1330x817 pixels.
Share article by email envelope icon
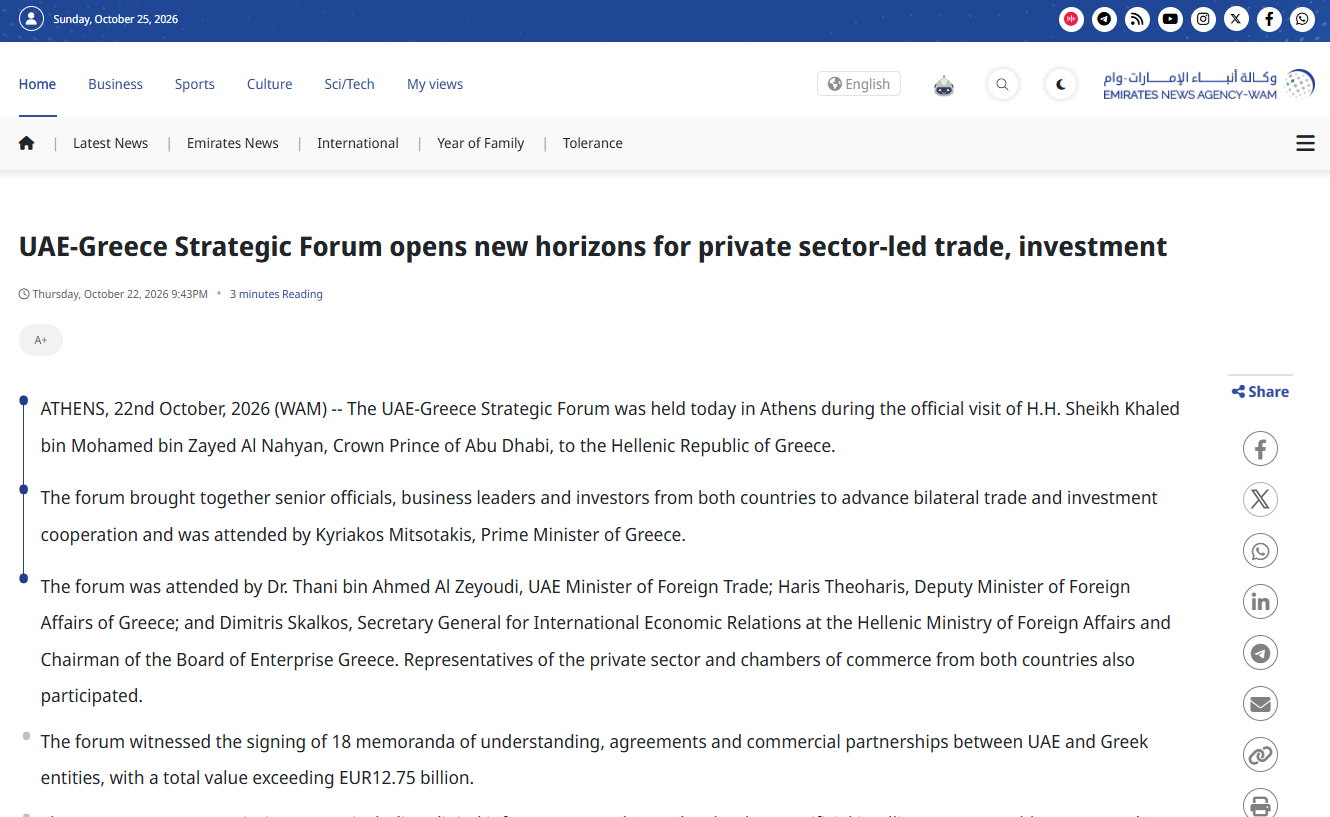click(x=1260, y=704)
